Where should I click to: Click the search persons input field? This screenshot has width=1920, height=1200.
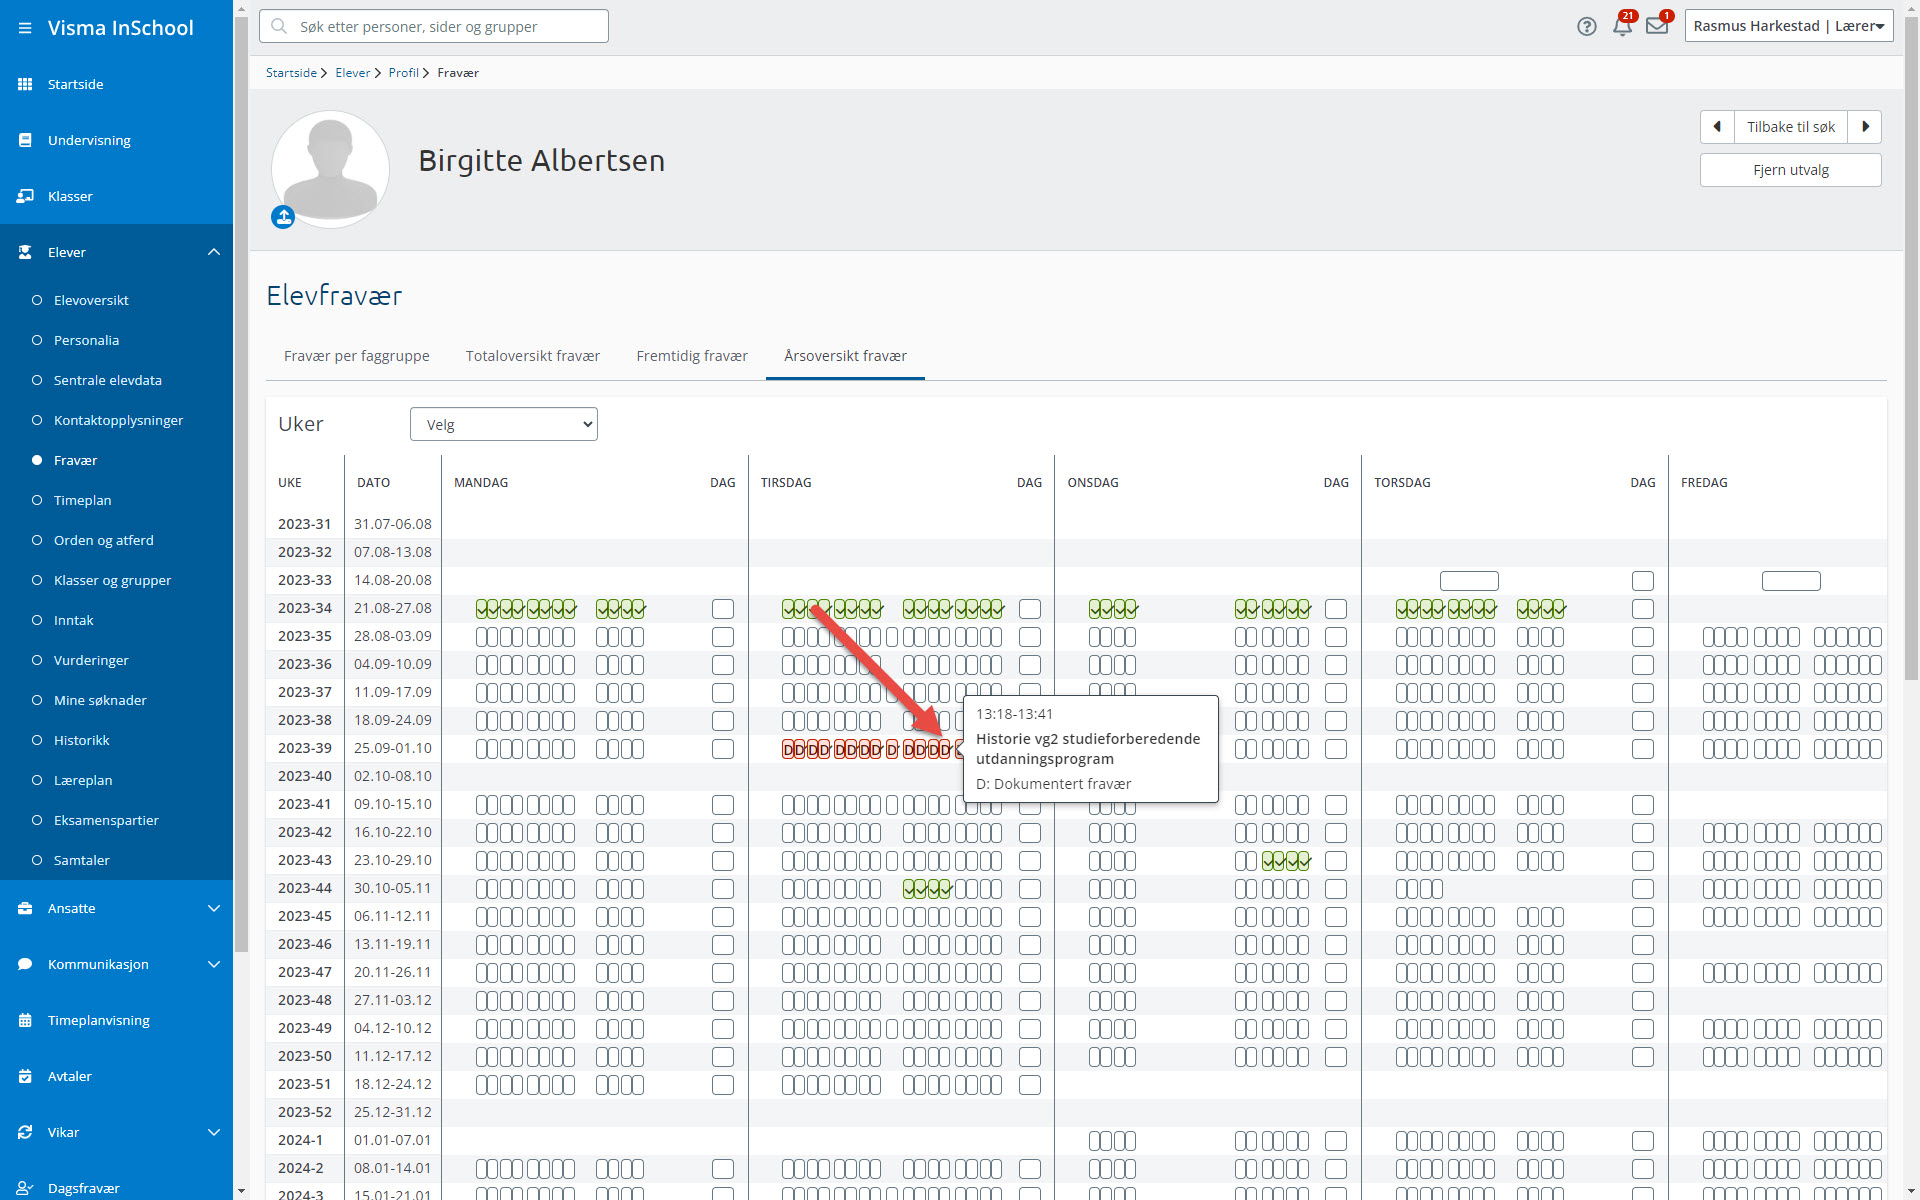[x=434, y=26]
